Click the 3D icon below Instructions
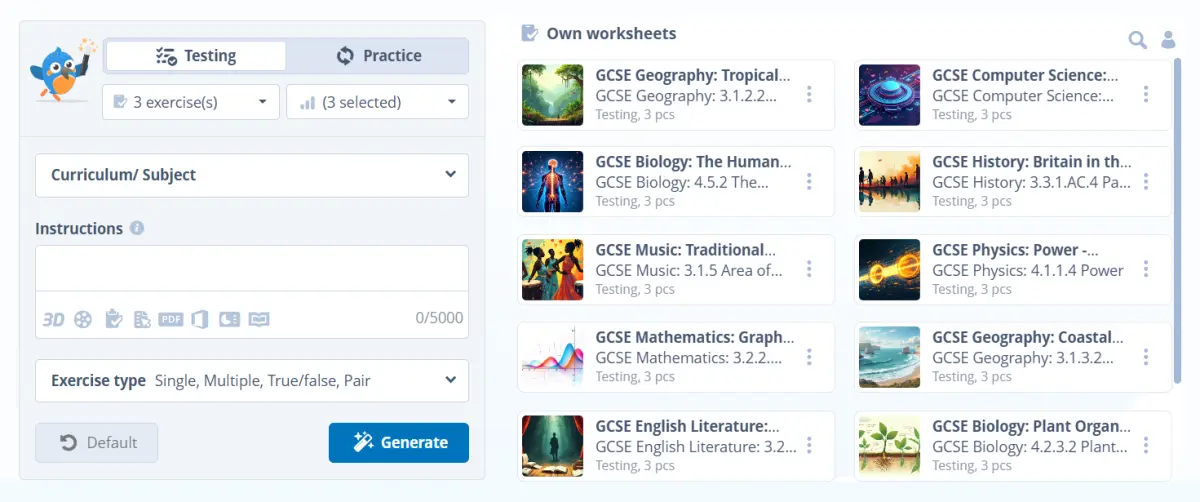 [53, 319]
